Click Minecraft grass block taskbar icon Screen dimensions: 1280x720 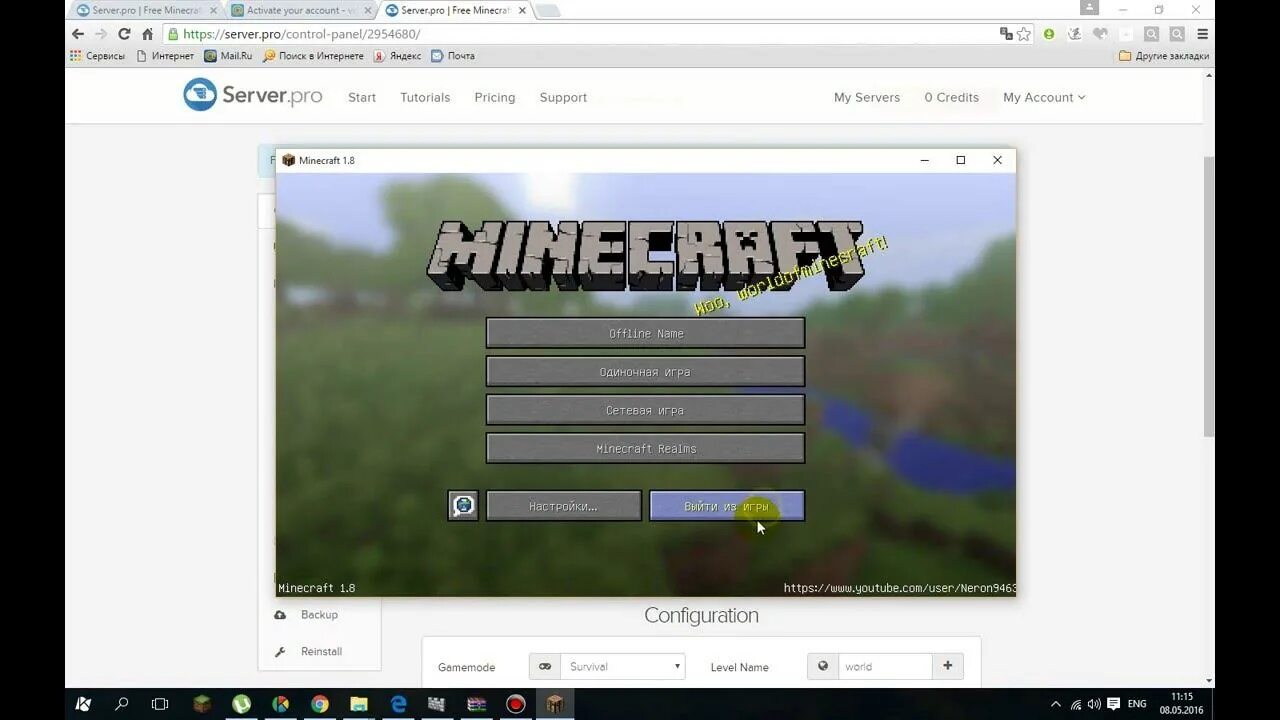tap(202, 704)
